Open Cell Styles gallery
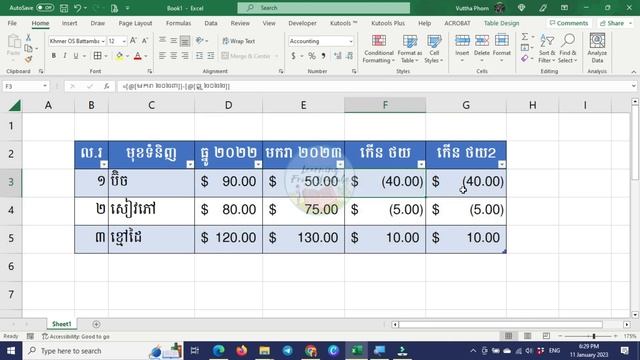The width and height of the screenshot is (640, 360). pos(434,49)
